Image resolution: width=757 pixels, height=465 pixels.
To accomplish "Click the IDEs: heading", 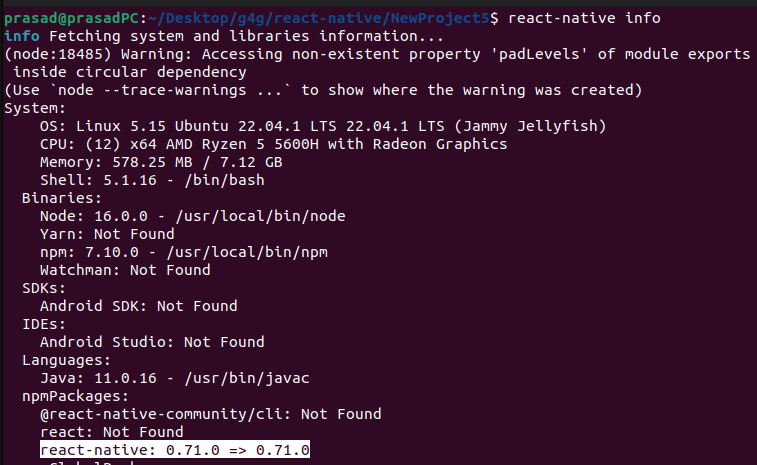I will click(x=43, y=324).
